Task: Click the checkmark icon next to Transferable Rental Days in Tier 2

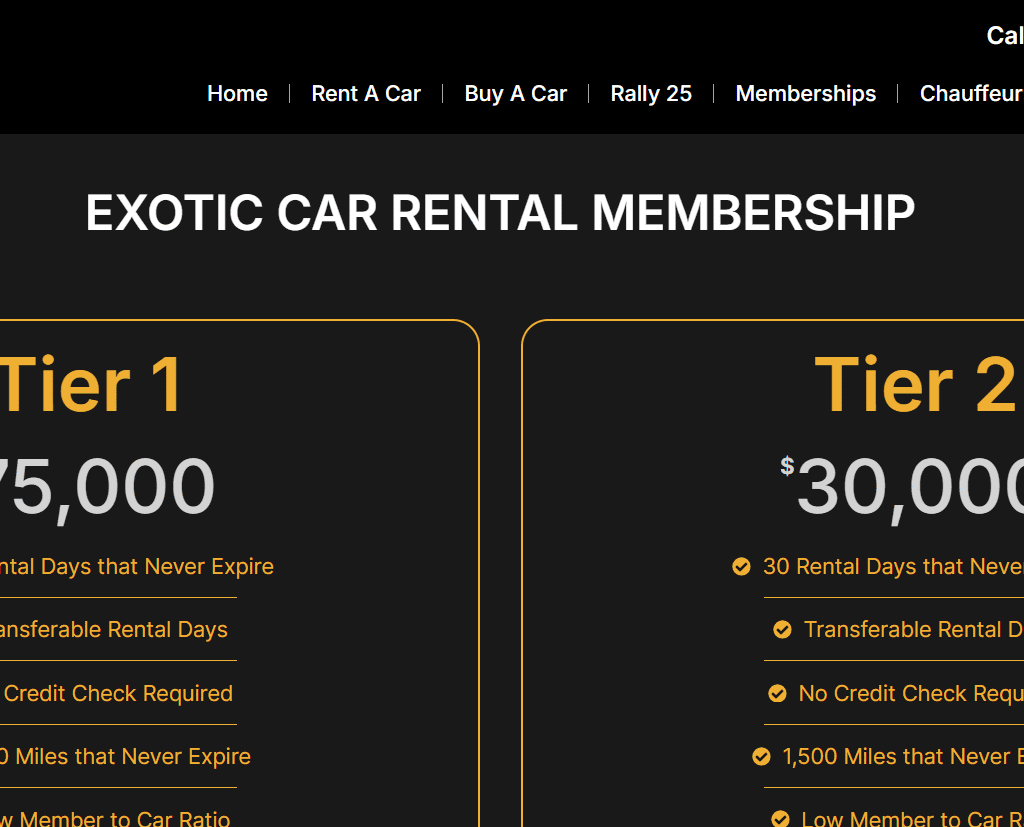Action: (x=782, y=630)
